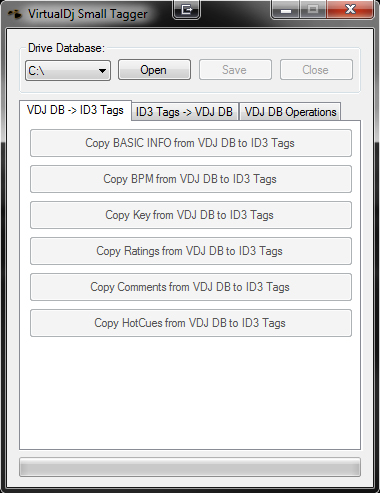Click the VirtualDj Small Tagger app icon
The width and height of the screenshot is (380, 493).
(x=15, y=14)
